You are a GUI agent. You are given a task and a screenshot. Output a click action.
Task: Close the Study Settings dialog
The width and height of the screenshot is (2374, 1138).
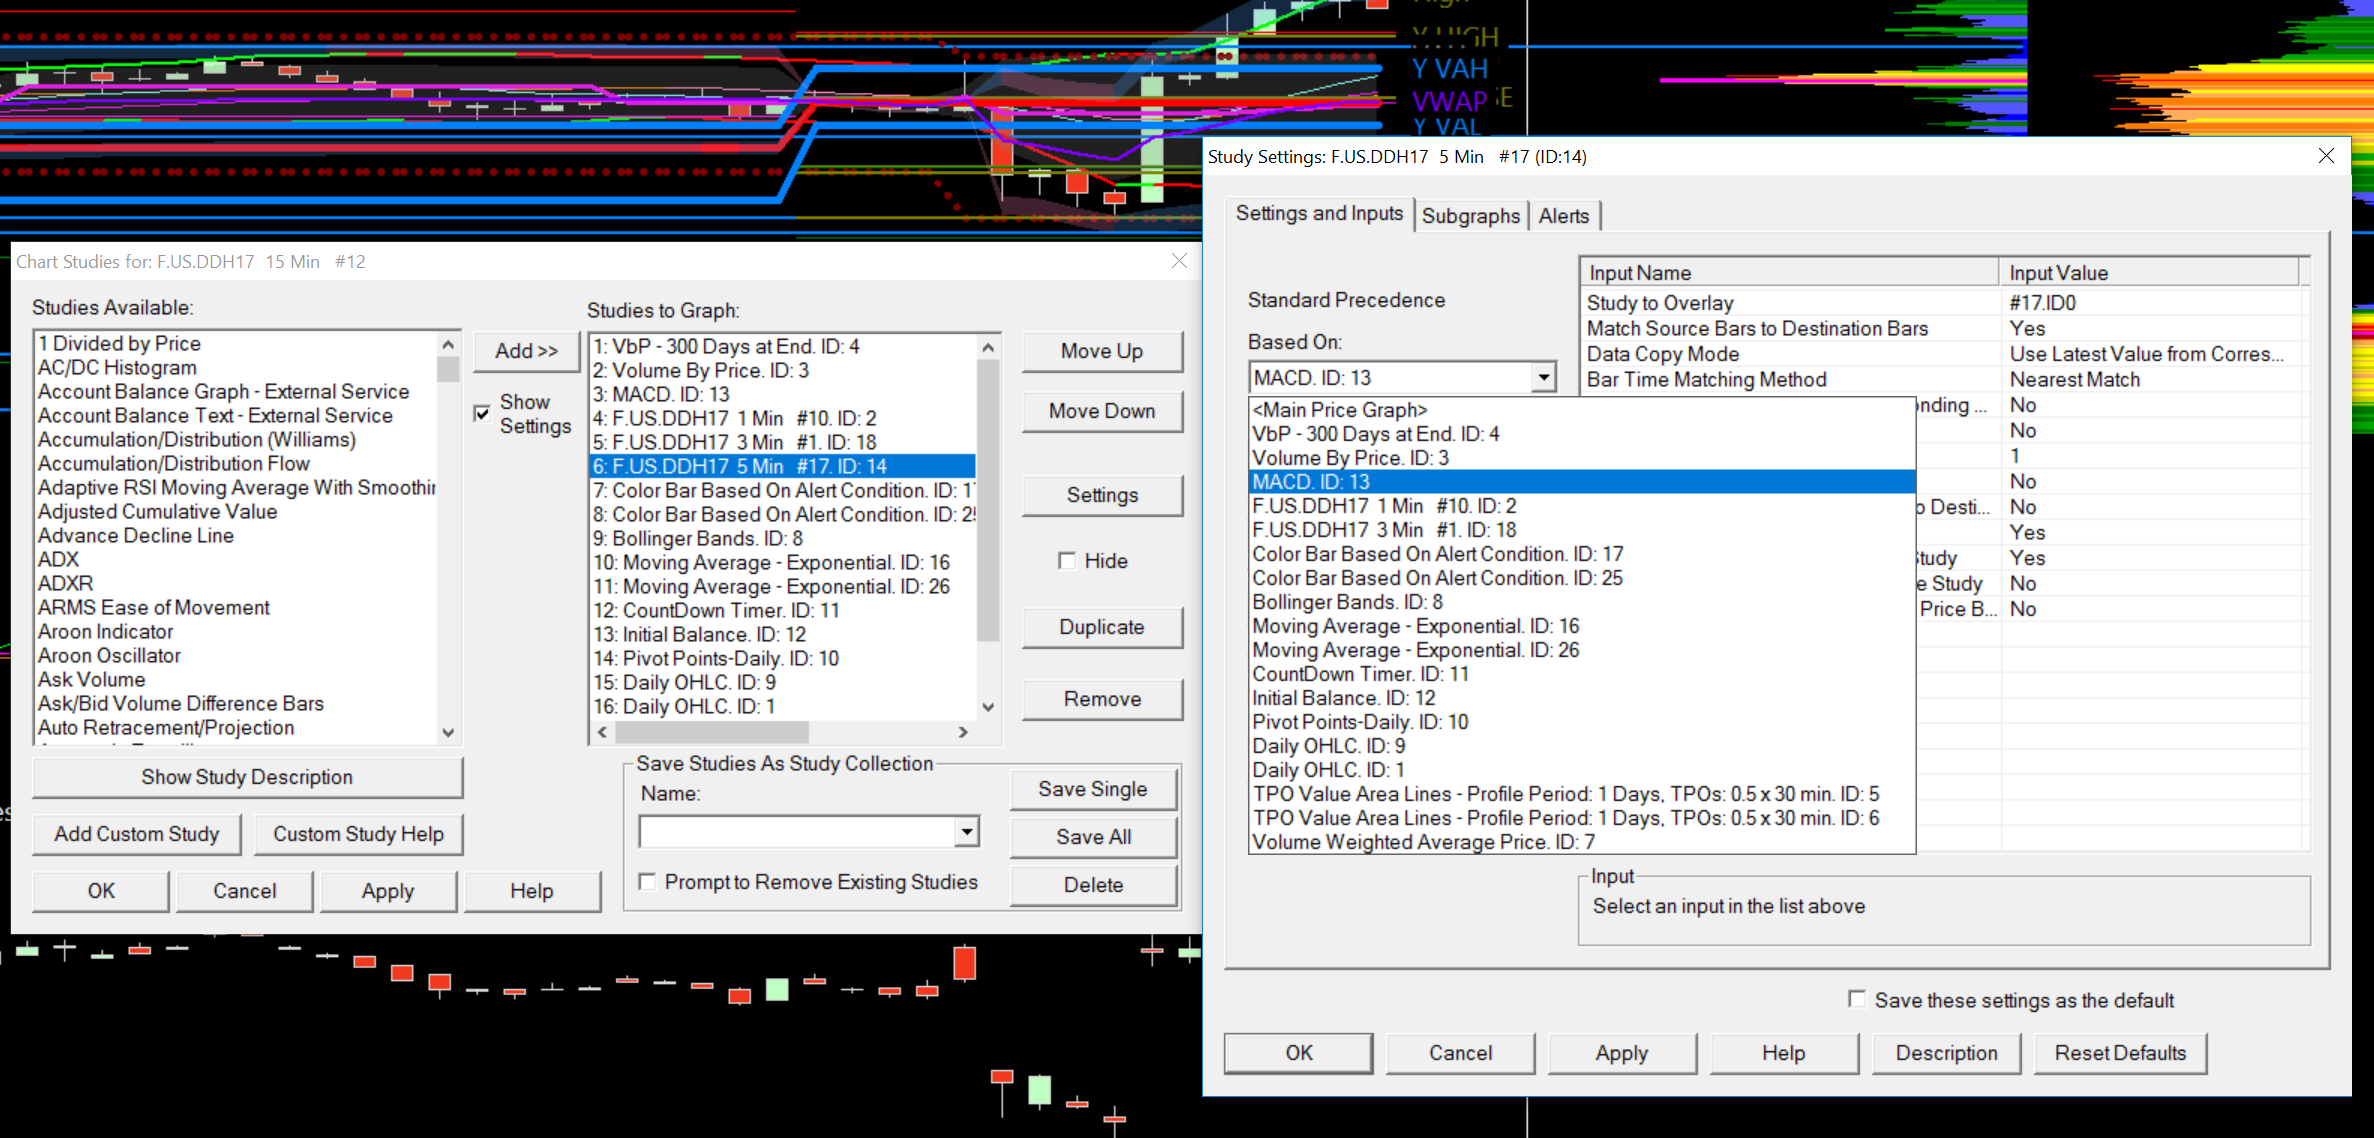click(2326, 156)
